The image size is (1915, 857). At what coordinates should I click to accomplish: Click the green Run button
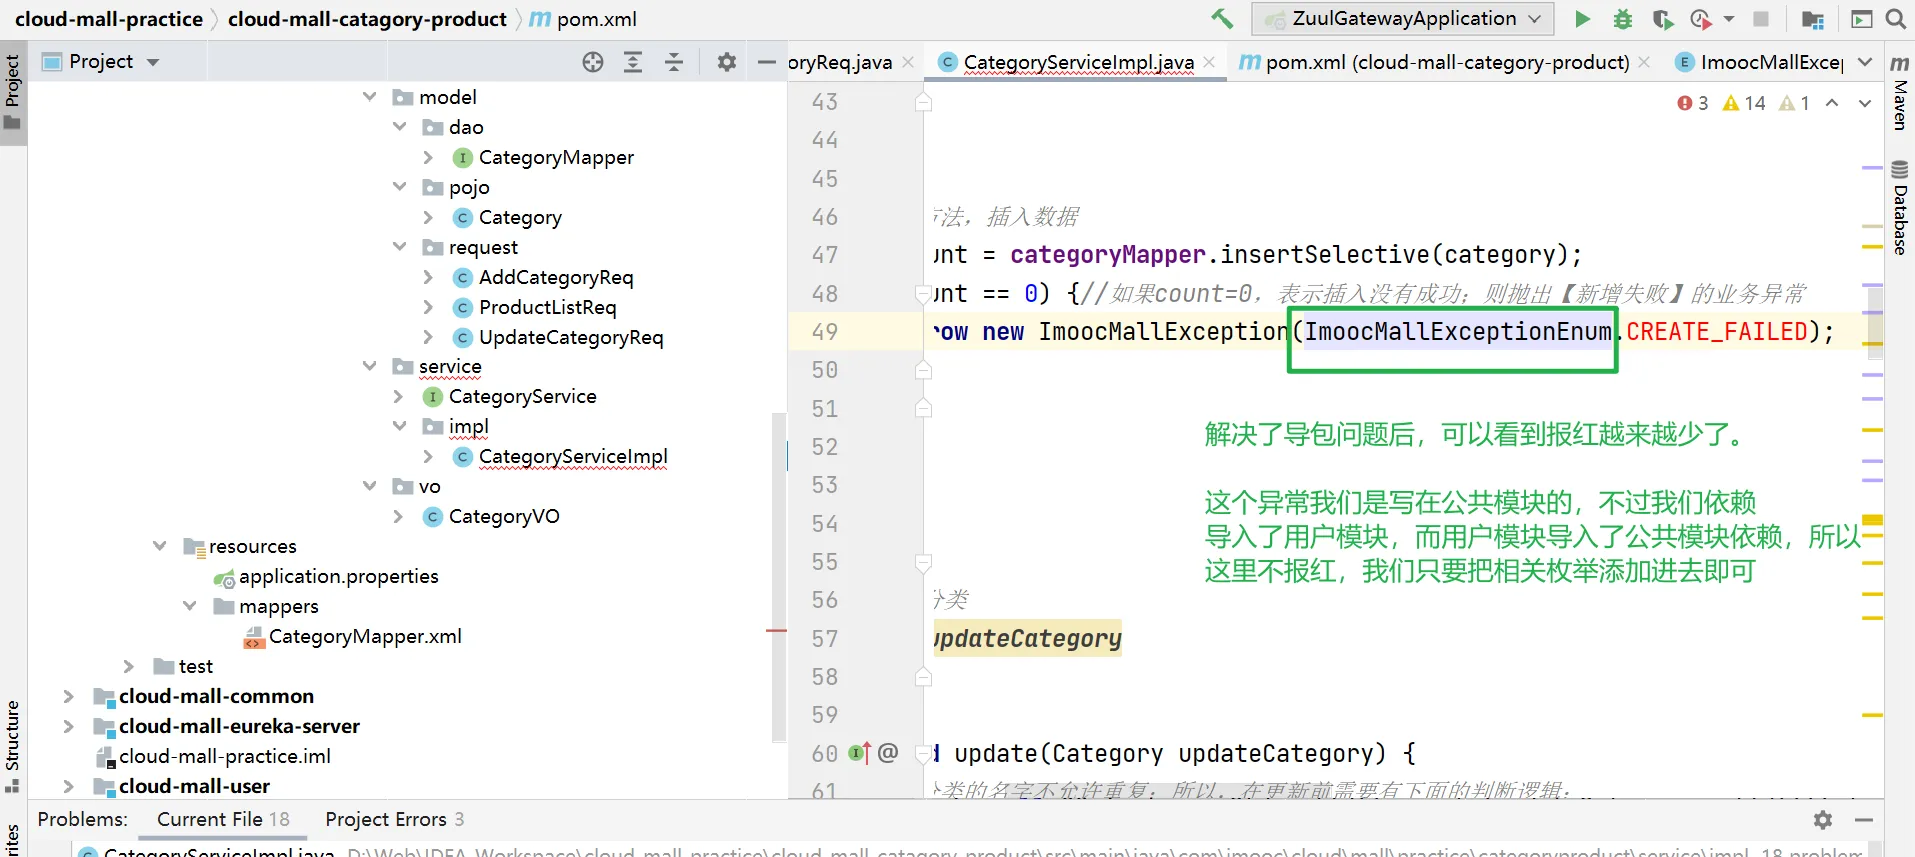pyautogui.click(x=1582, y=19)
